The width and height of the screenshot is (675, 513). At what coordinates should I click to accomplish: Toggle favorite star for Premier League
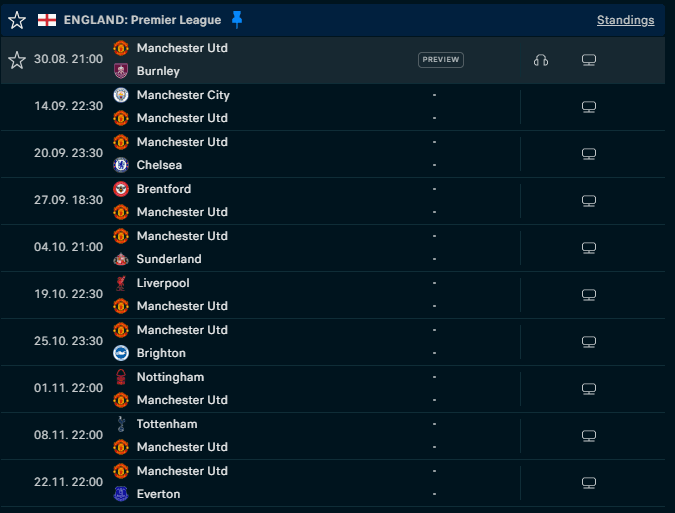point(17,20)
